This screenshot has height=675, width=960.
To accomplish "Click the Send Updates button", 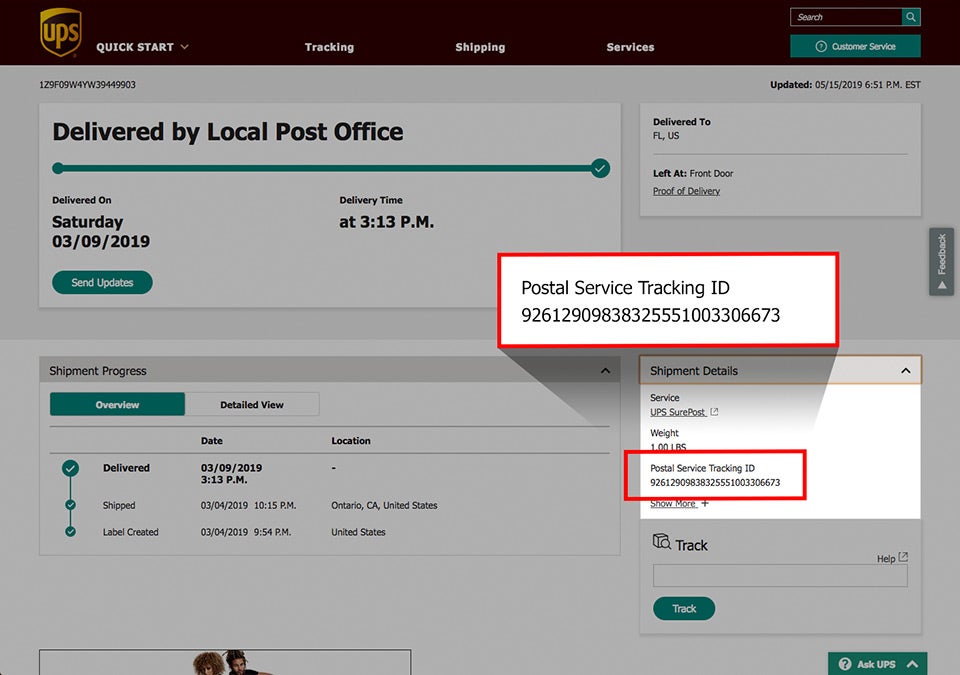I will coord(102,282).
